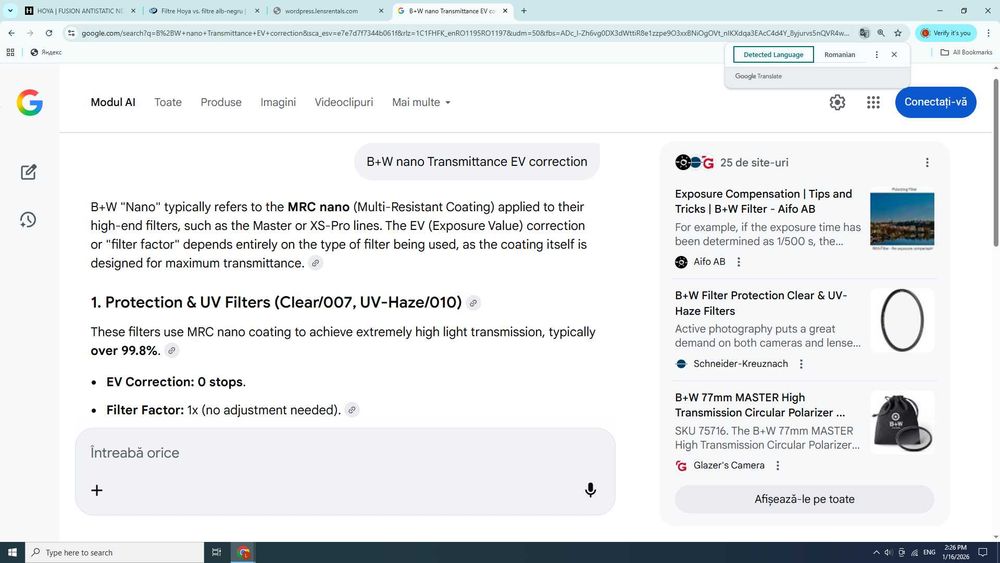The height and width of the screenshot is (563, 1000).
Task: Open Task View on the taskbar
Action: pos(216,552)
